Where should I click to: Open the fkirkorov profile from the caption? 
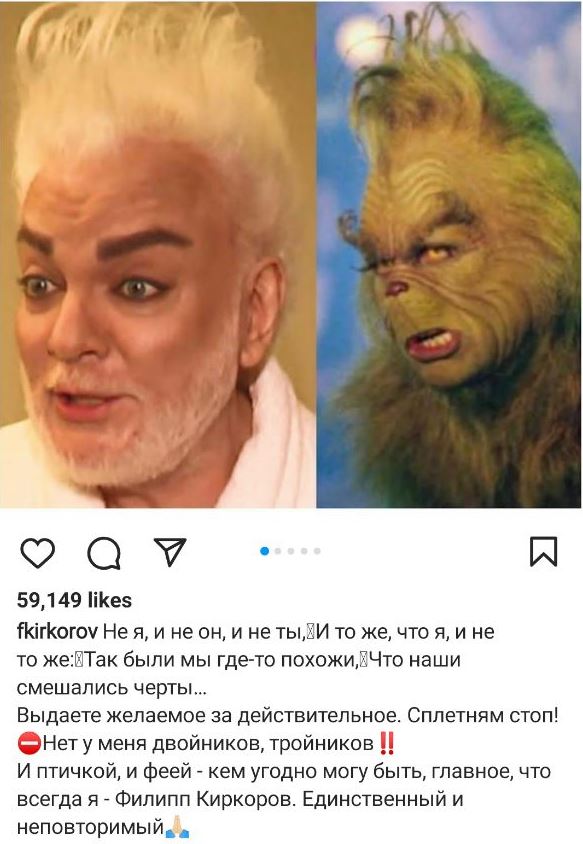coord(58,631)
